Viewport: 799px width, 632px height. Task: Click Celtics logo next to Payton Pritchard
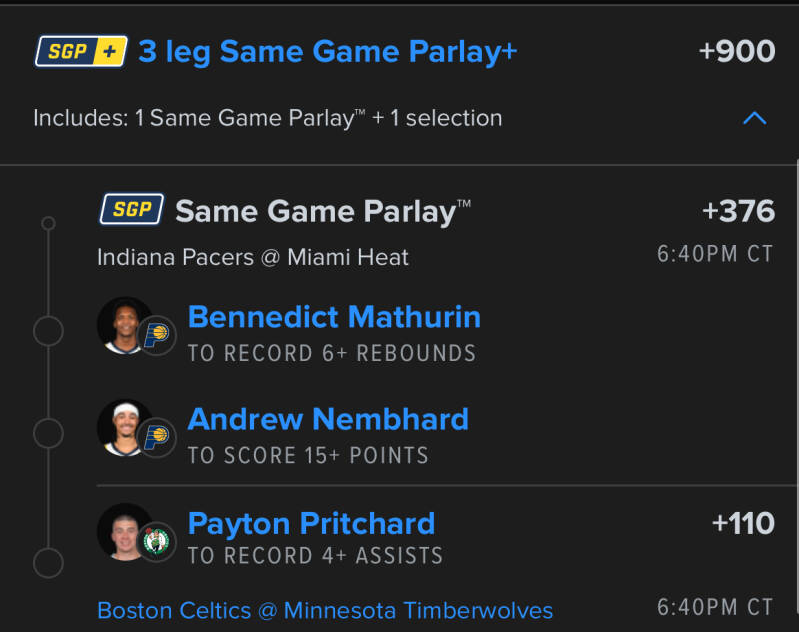tap(156, 542)
